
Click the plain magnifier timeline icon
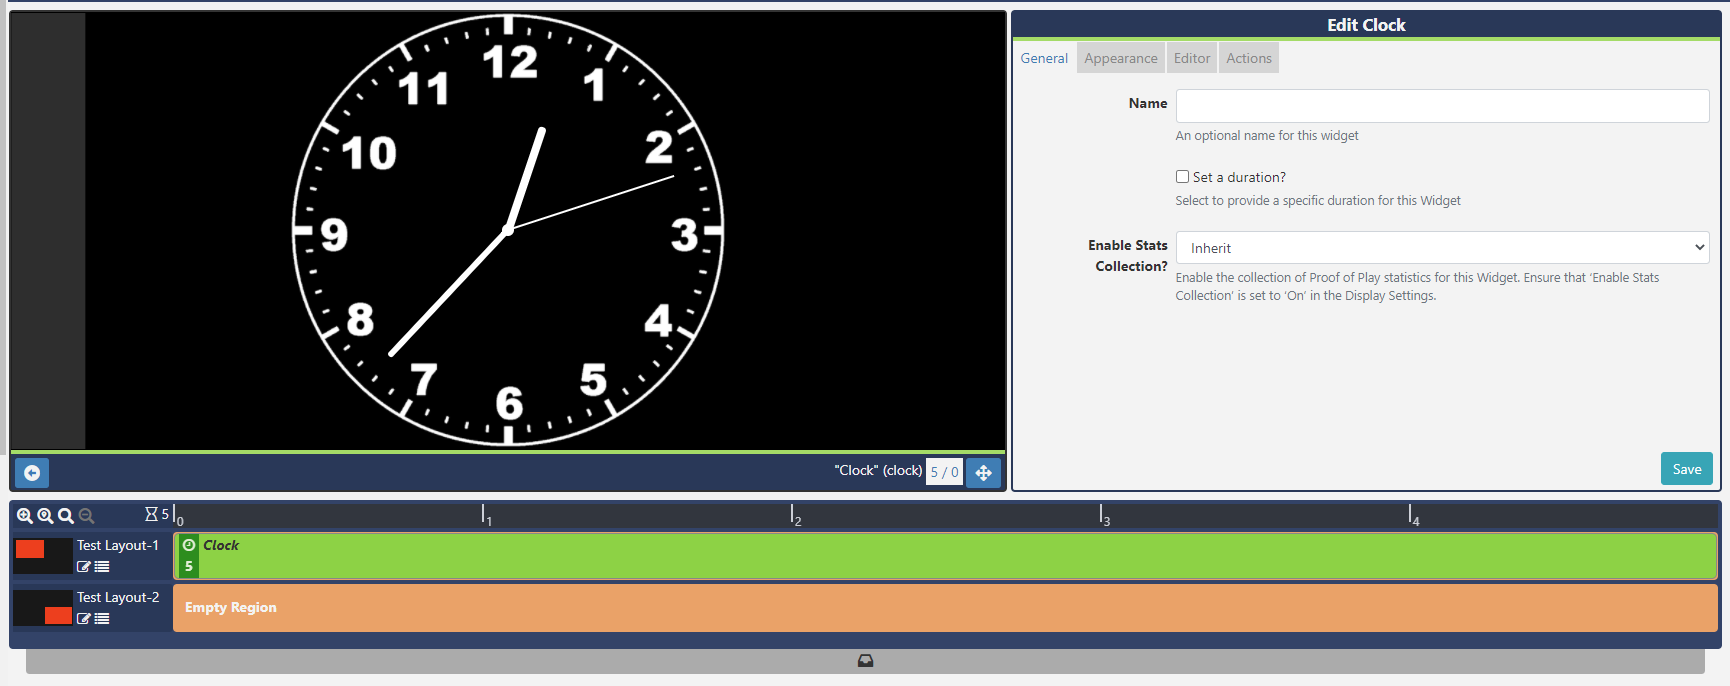pyautogui.click(x=66, y=516)
